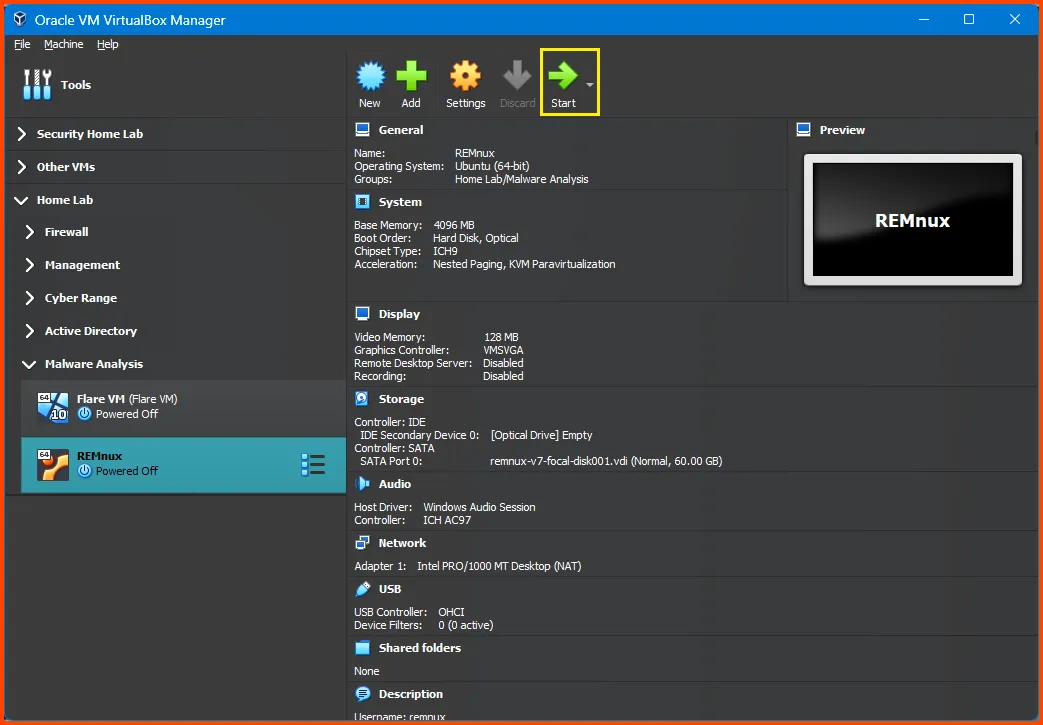Click the Shared folders icon
Screen dimensions: 1043x725
(x=363, y=648)
